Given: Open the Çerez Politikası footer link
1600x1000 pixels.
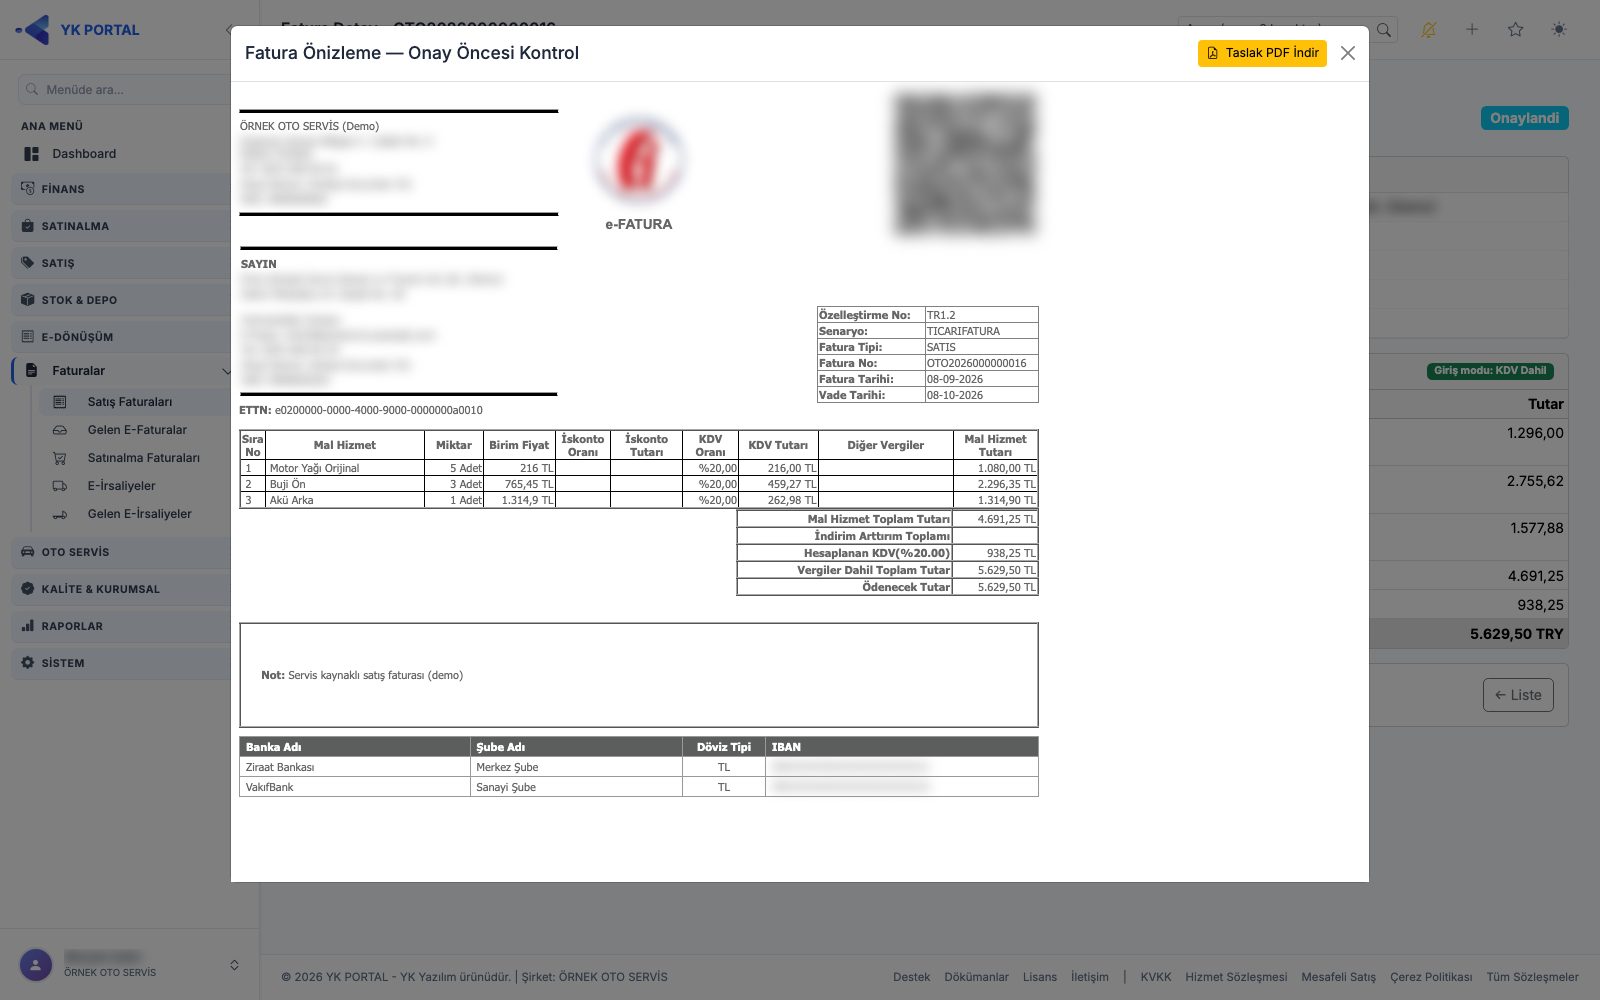Looking at the screenshot, I should click(x=1431, y=977).
